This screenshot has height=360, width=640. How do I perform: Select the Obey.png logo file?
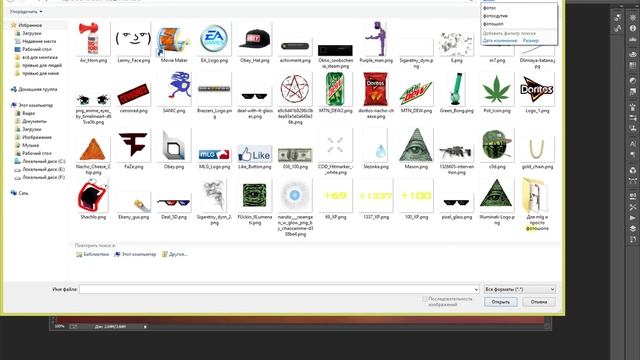174,145
